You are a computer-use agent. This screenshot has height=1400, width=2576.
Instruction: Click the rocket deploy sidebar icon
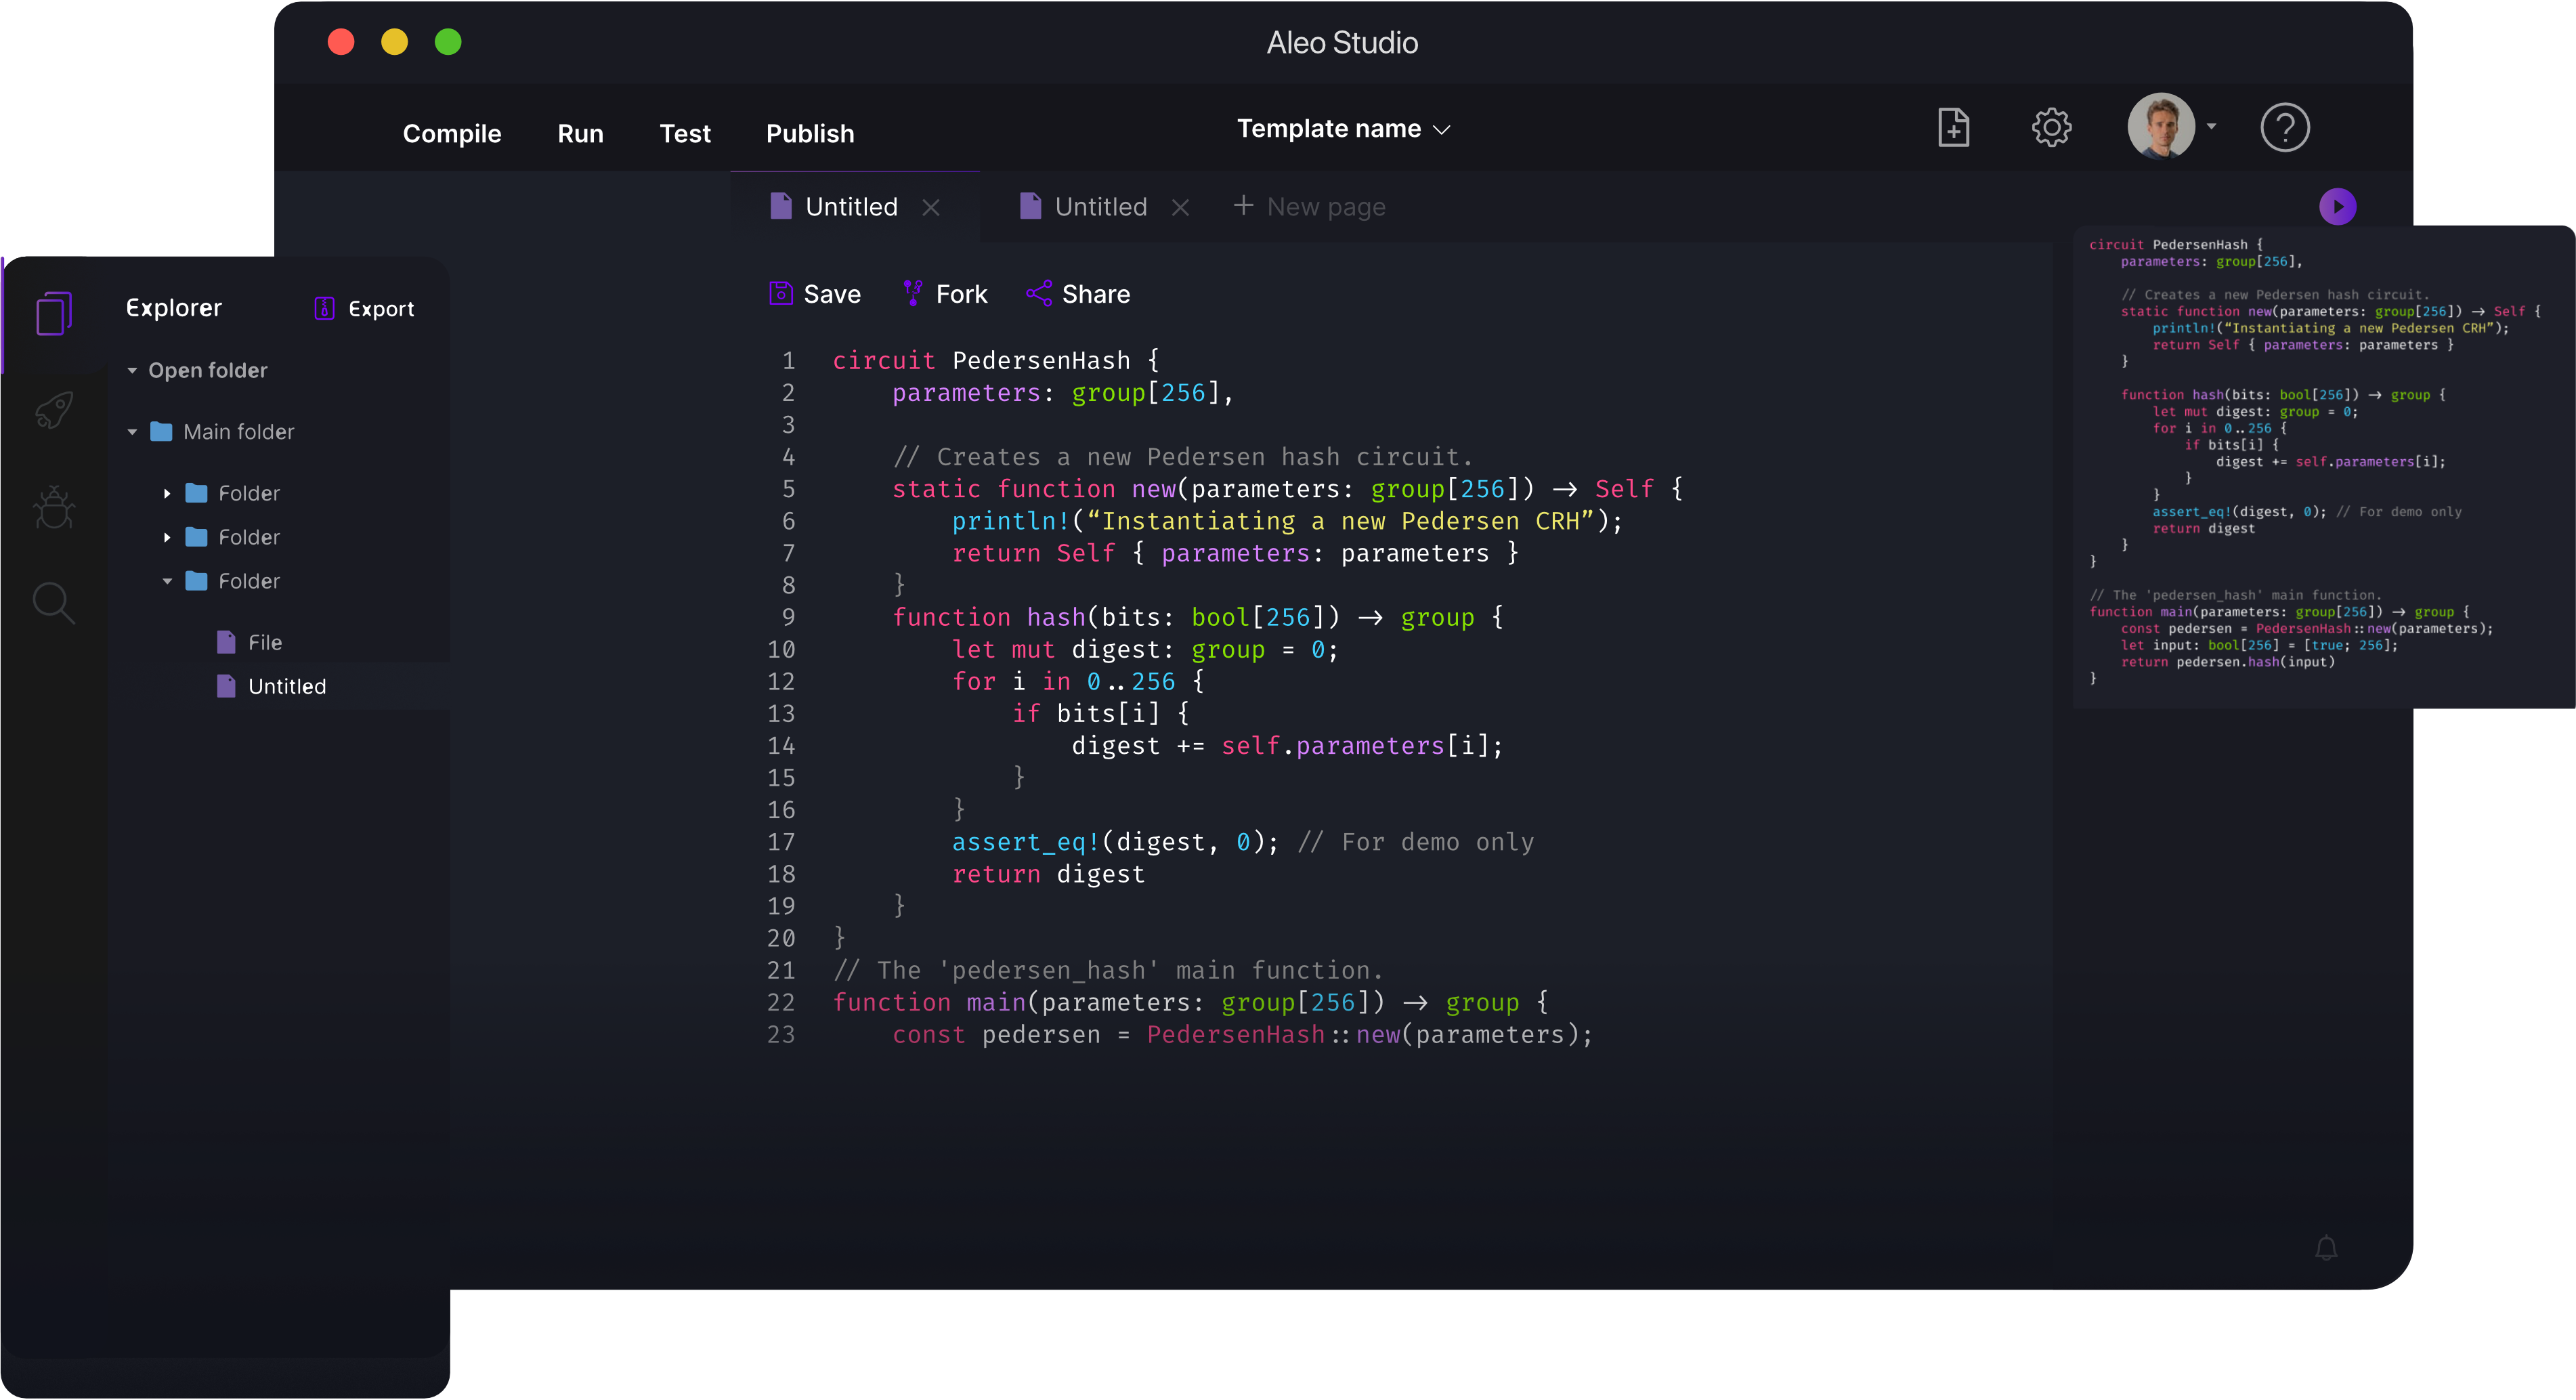pyautogui.click(x=54, y=410)
